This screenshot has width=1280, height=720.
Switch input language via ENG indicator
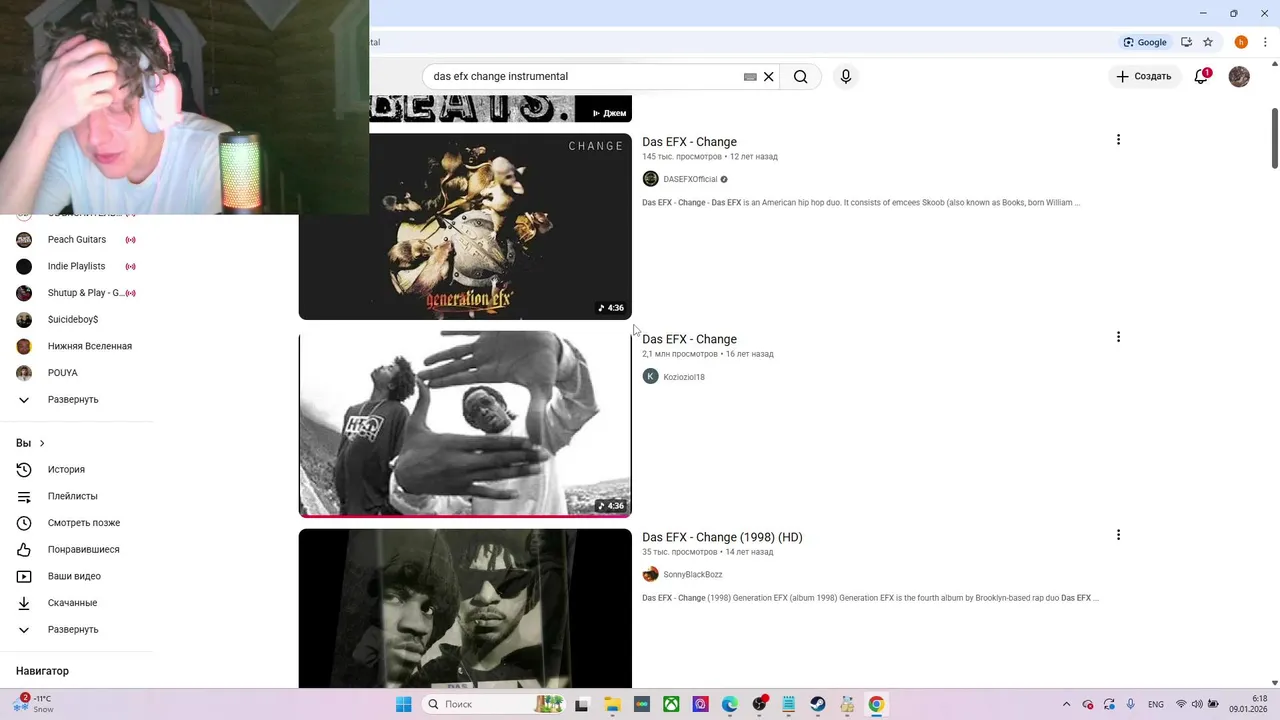1156,704
